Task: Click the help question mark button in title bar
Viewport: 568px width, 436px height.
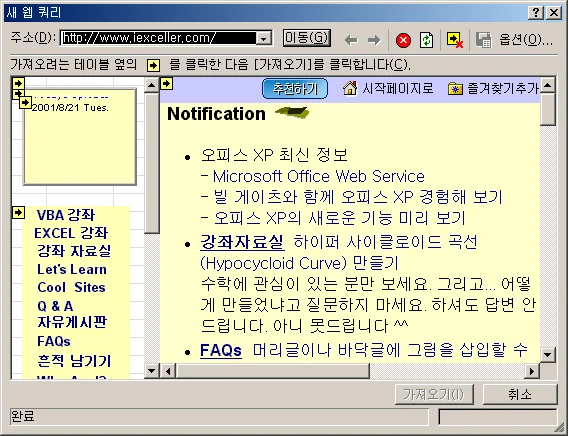Action: (536, 13)
